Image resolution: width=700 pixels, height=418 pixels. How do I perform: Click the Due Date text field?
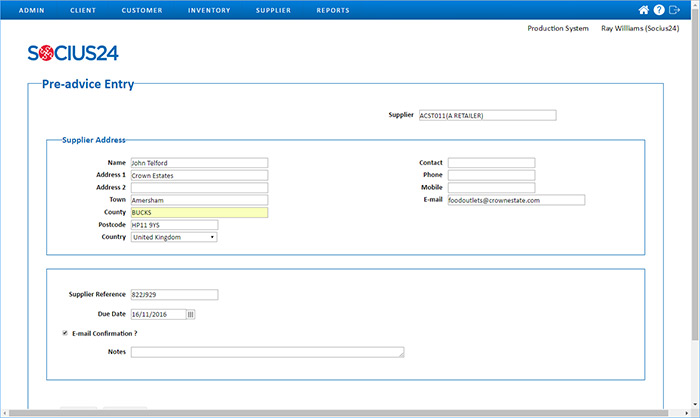158,314
